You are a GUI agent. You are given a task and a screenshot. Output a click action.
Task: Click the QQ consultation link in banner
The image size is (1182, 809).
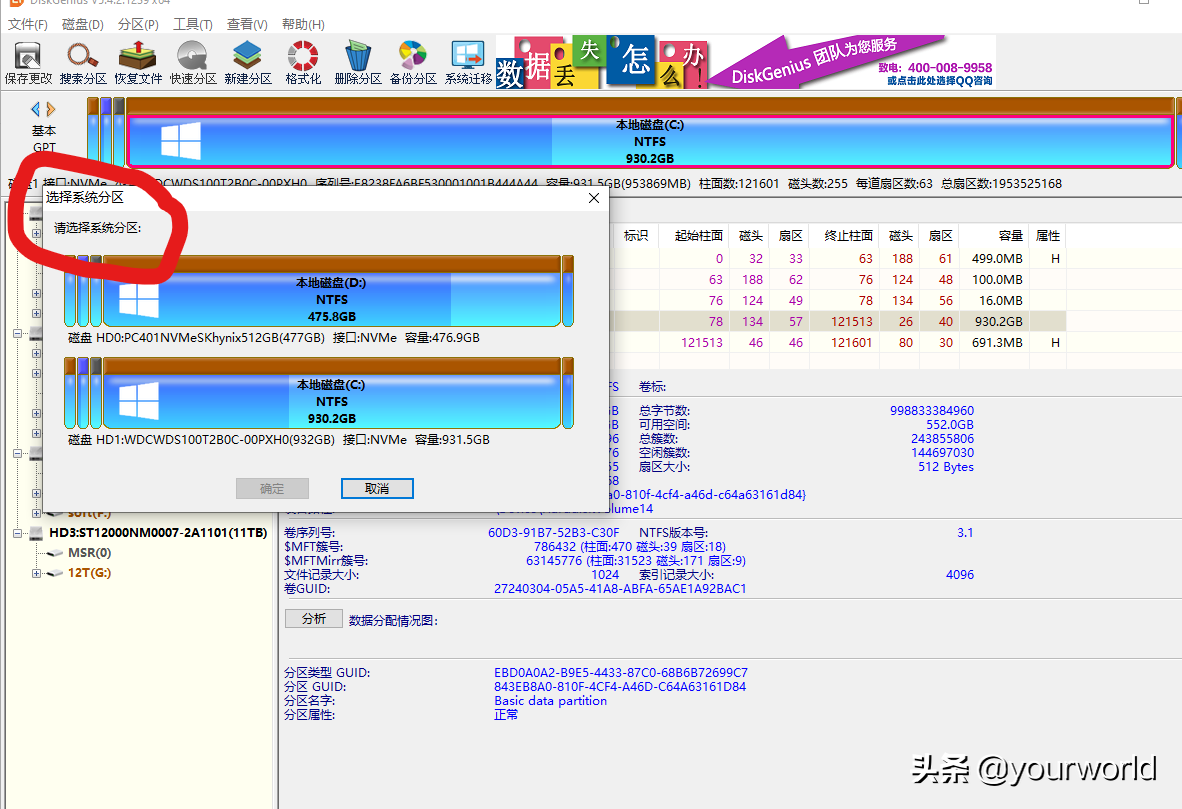pyautogui.click(x=939, y=81)
